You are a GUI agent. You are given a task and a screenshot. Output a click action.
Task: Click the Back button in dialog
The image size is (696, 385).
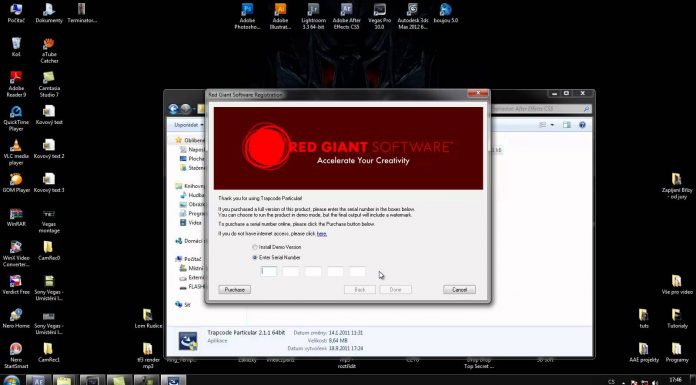pos(360,290)
